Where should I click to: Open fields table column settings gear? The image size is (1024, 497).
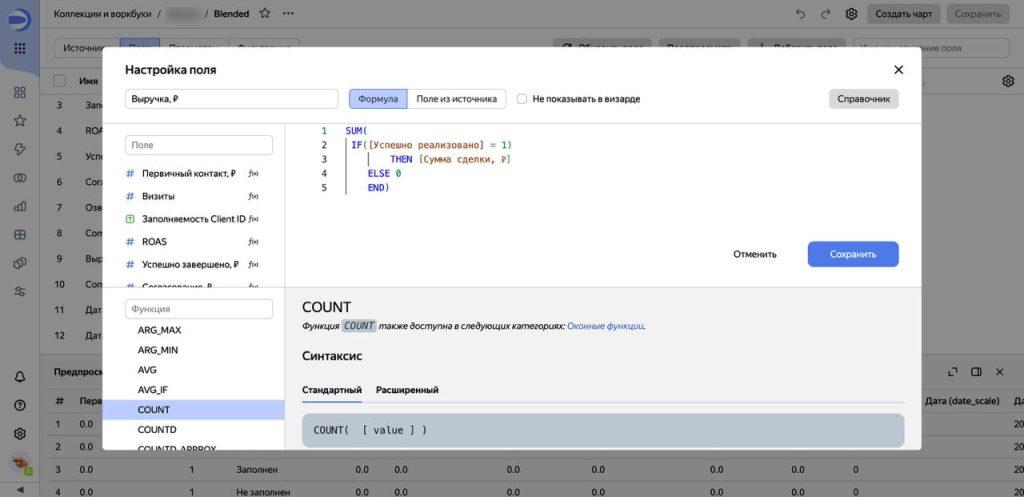(x=1008, y=81)
